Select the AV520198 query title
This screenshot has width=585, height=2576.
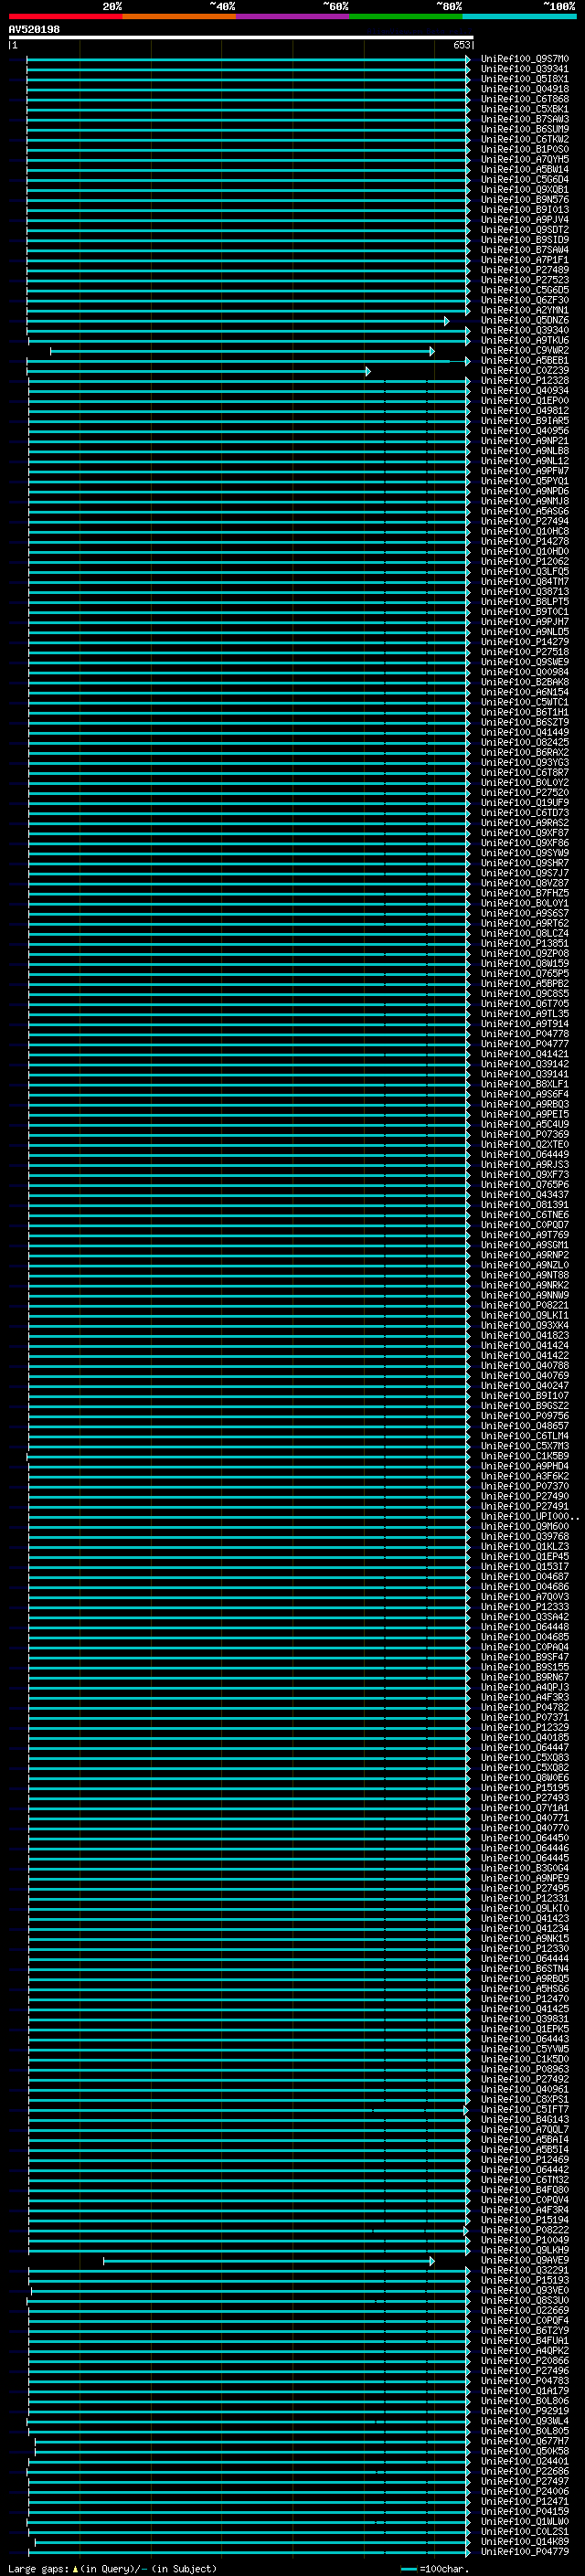(34, 29)
